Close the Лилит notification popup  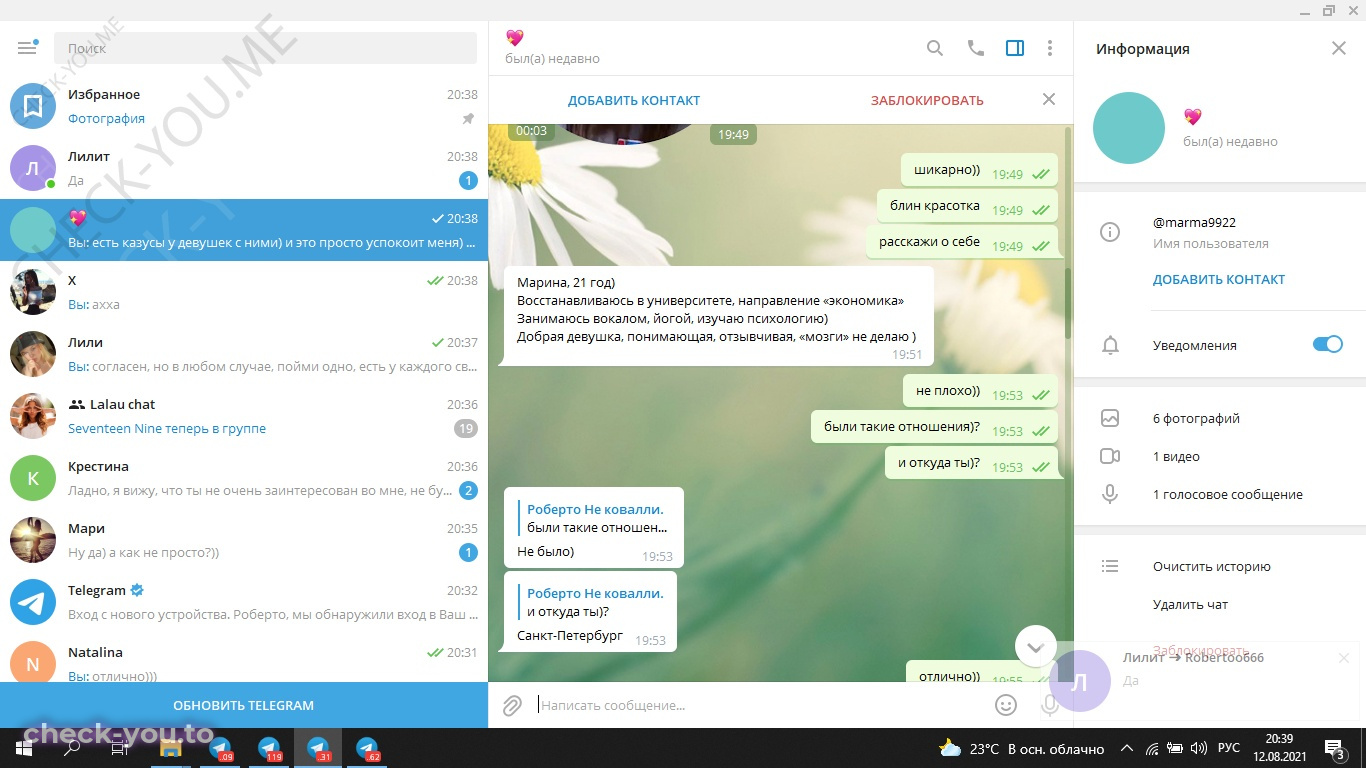[1344, 658]
